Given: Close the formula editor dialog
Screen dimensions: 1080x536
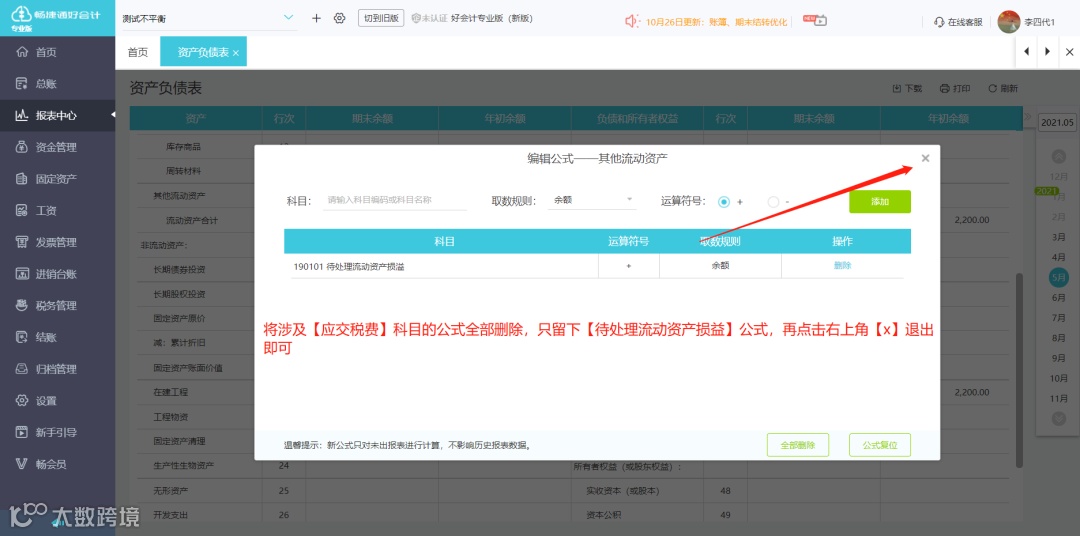Looking at the screenshot, I should tap(925, 158).
